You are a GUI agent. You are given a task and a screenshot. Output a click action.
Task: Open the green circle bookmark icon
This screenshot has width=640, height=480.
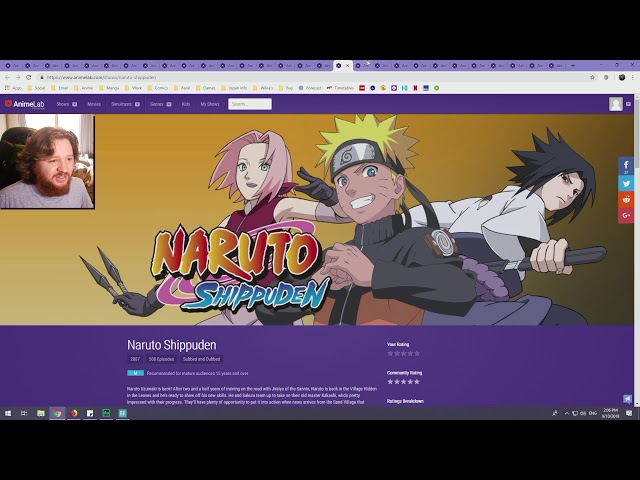point(436,88)
